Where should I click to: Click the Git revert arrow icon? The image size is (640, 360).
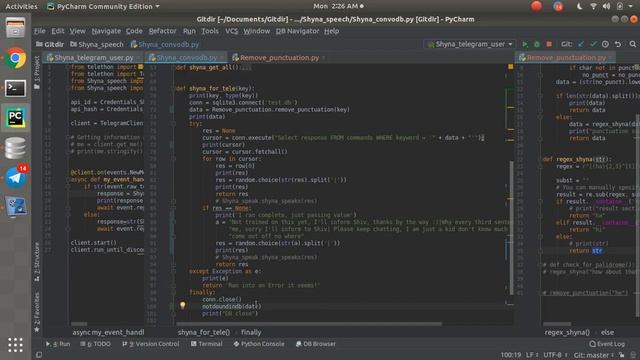coord(618,44)
